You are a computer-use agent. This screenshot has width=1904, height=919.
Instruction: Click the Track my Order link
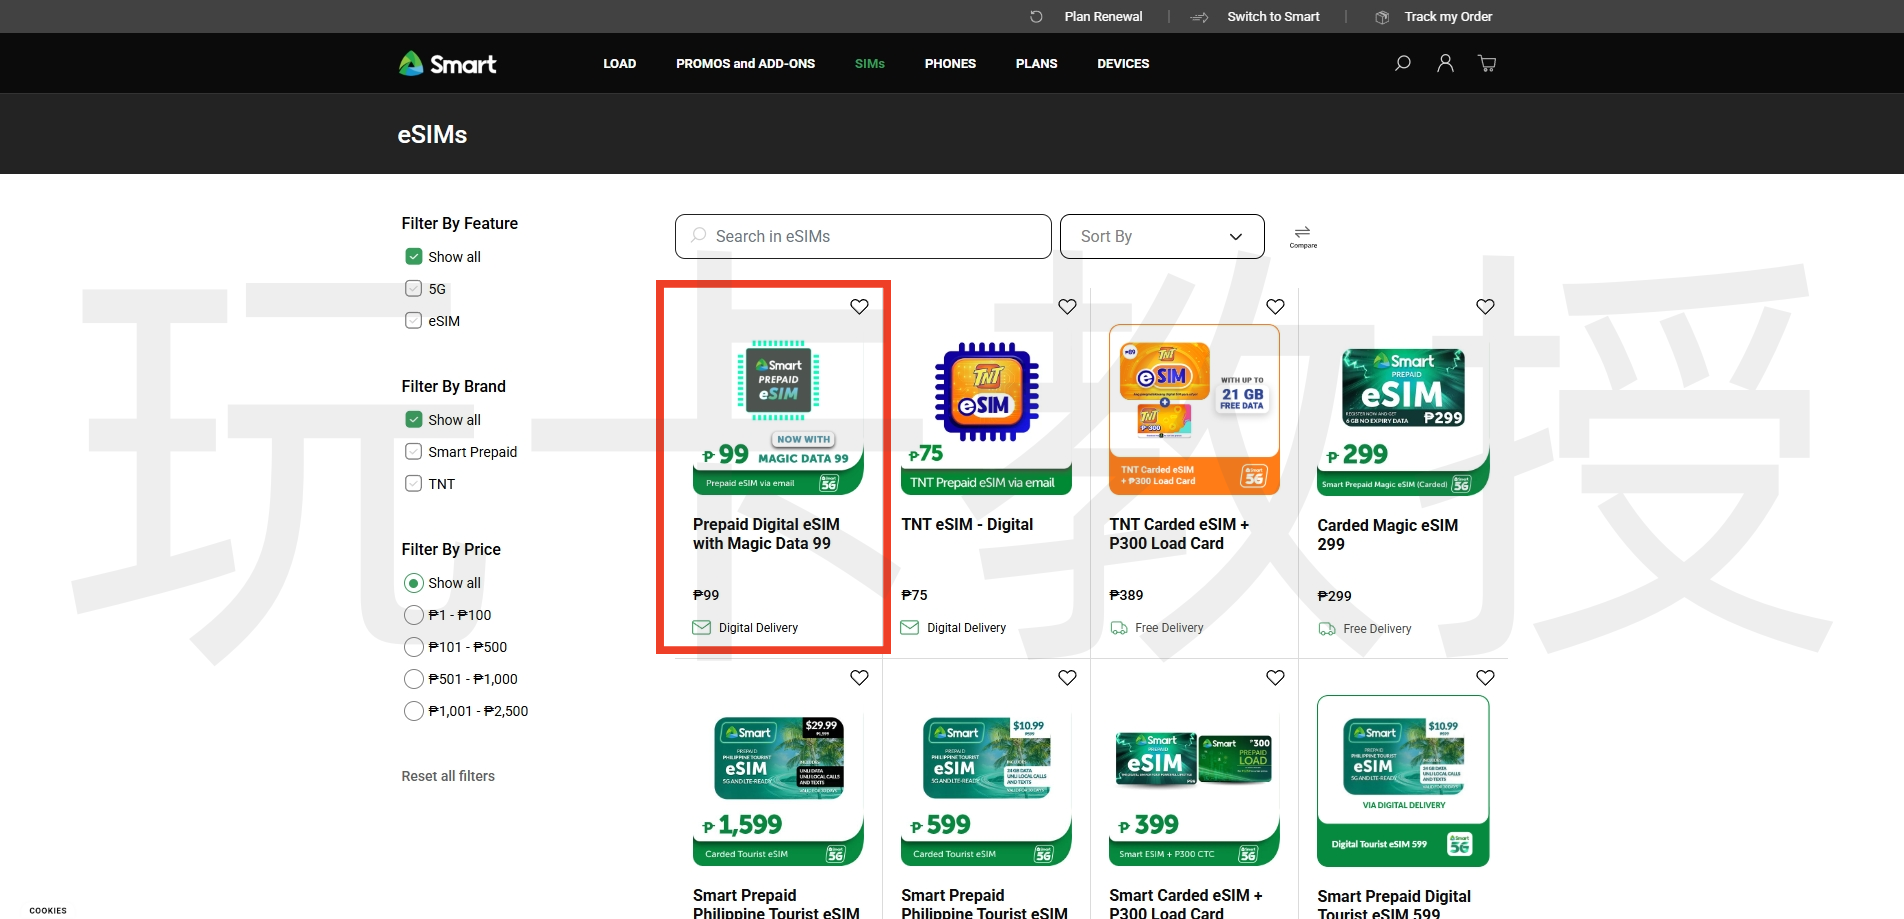(1448, 17)
